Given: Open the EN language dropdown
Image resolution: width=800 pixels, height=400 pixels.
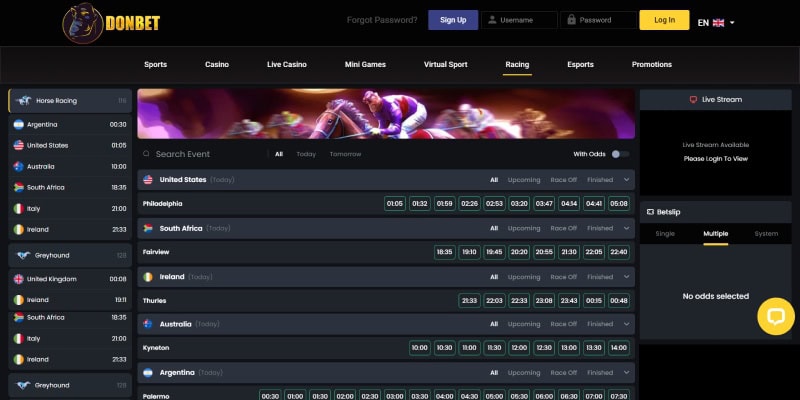Looking at the screenshot, I should pyautogui.click(x=717, y=21).
